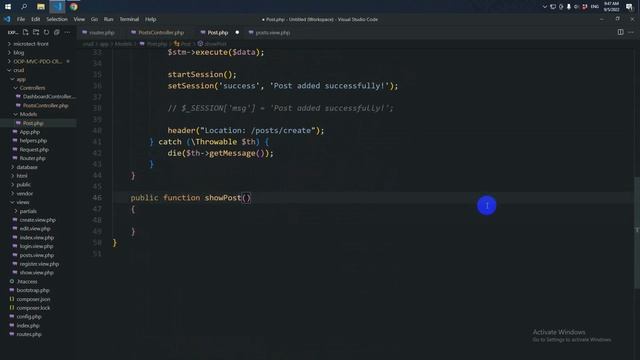Click the ENG language indicator

coord(595,7)
